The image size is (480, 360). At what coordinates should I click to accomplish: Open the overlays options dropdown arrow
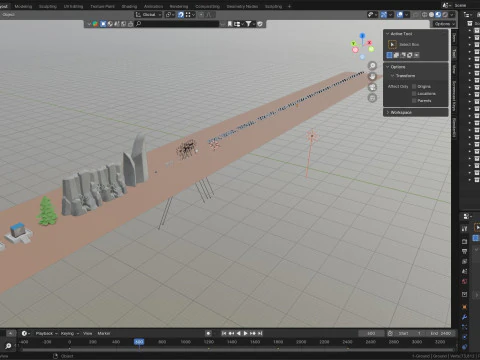click(407, 15)
